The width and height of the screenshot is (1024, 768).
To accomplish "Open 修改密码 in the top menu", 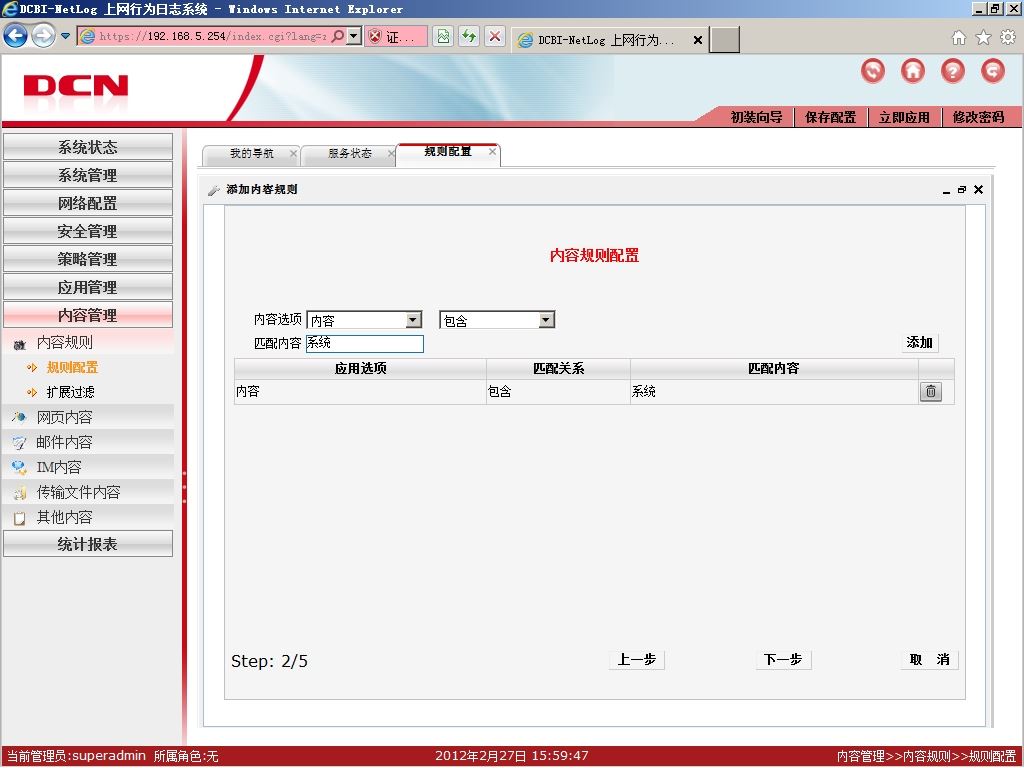I will (978, 118).
